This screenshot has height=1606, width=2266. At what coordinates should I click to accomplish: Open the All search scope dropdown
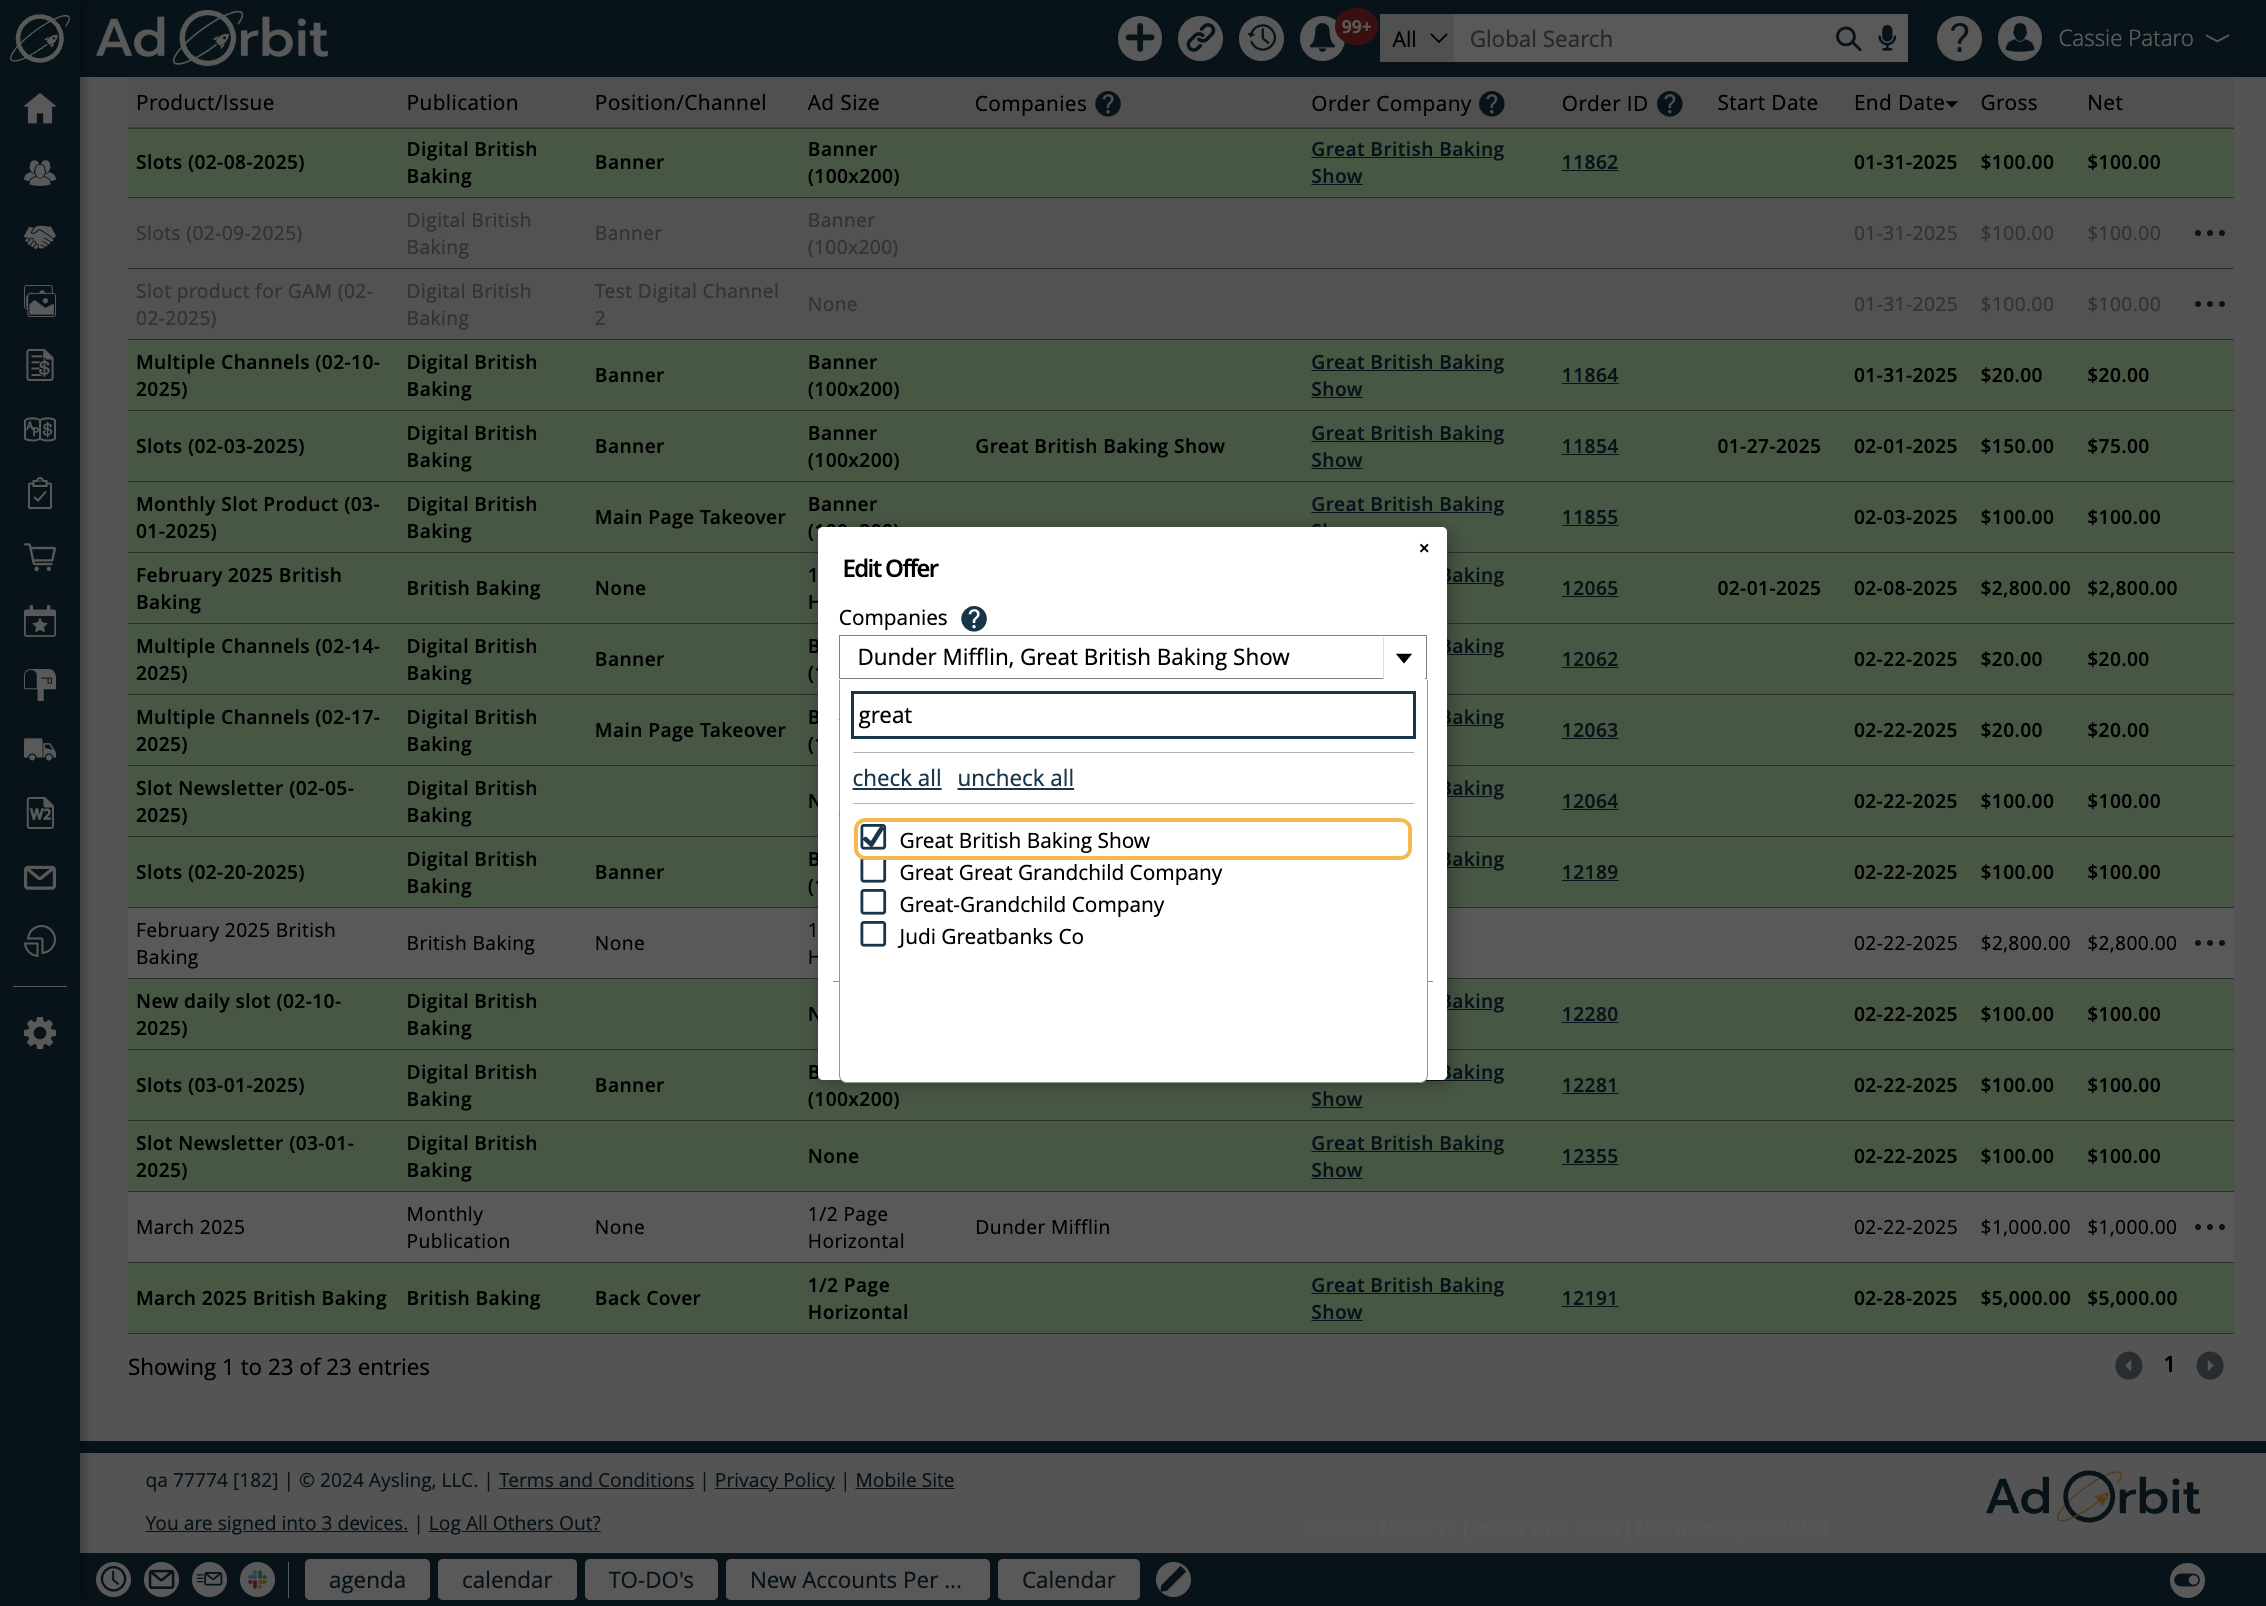point(1417,39)
